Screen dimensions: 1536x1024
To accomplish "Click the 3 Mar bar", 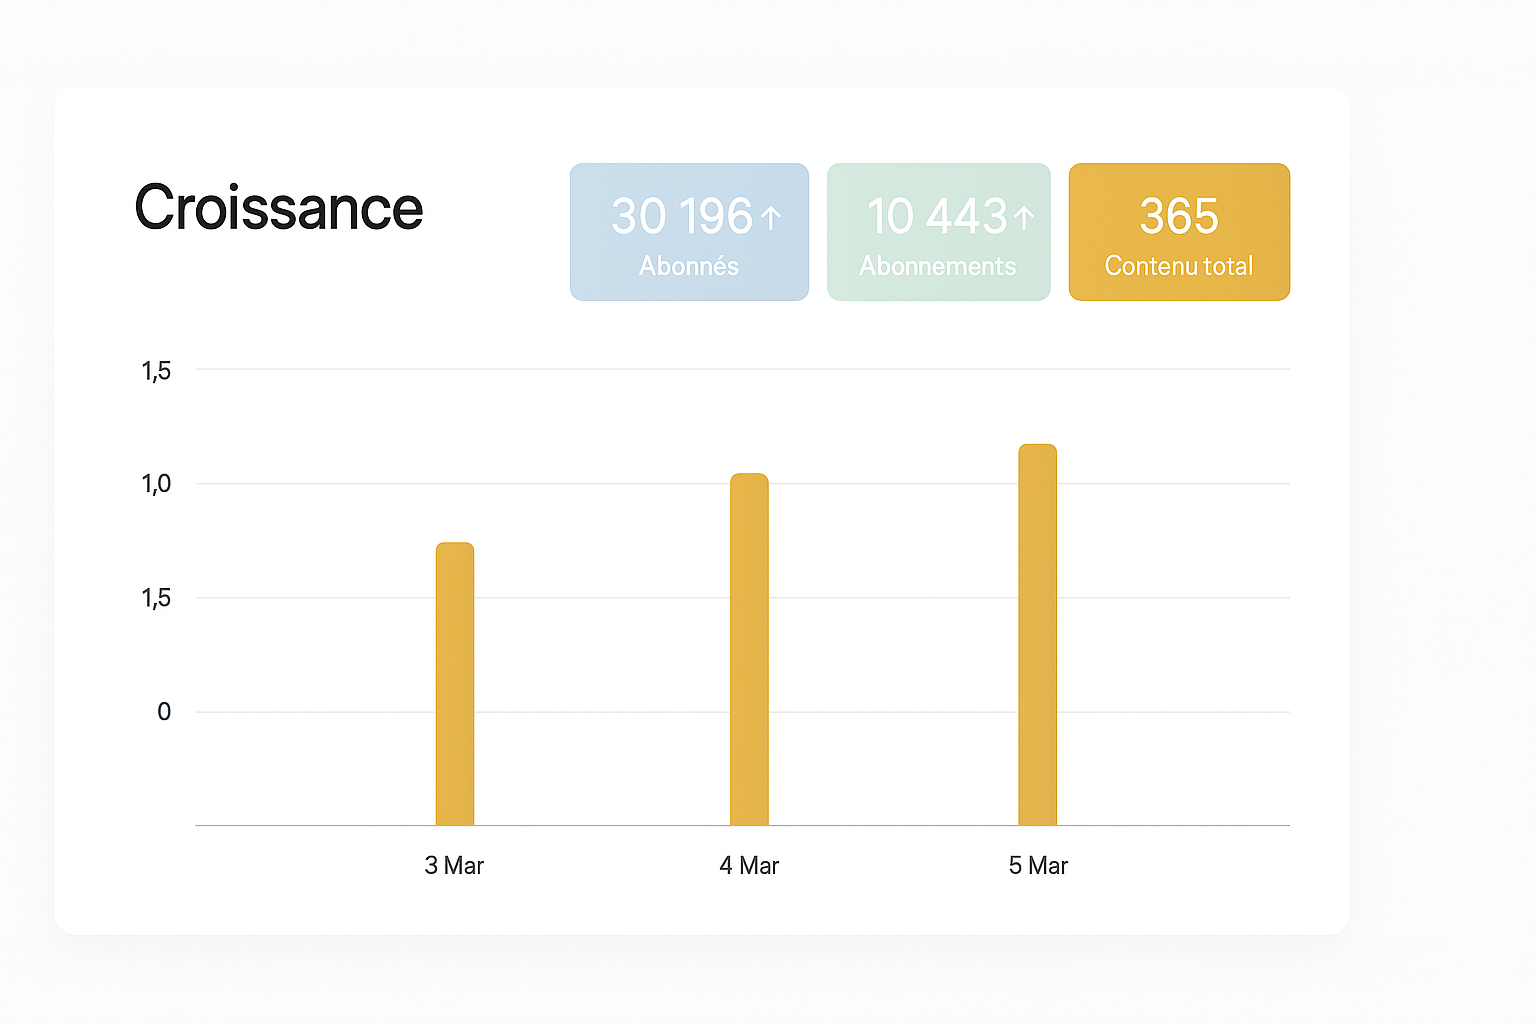I will (455, 684).
